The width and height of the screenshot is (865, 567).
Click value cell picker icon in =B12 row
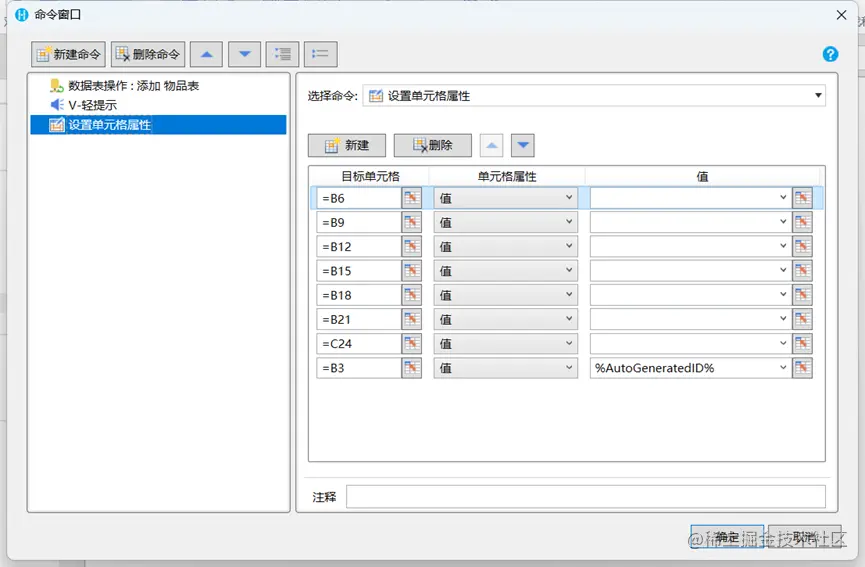click(802, 247)
